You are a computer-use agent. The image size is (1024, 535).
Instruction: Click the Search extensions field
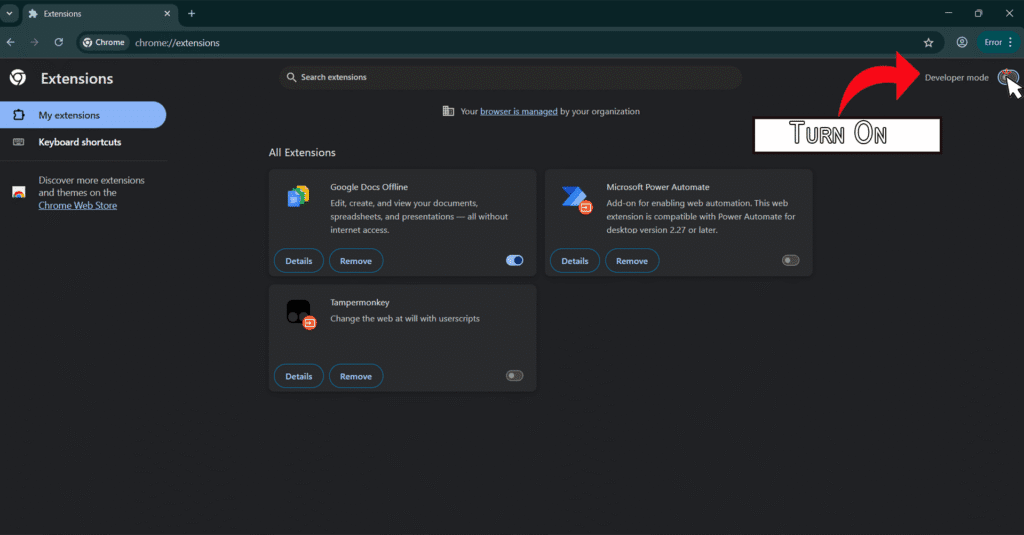[x=511, y=77]
